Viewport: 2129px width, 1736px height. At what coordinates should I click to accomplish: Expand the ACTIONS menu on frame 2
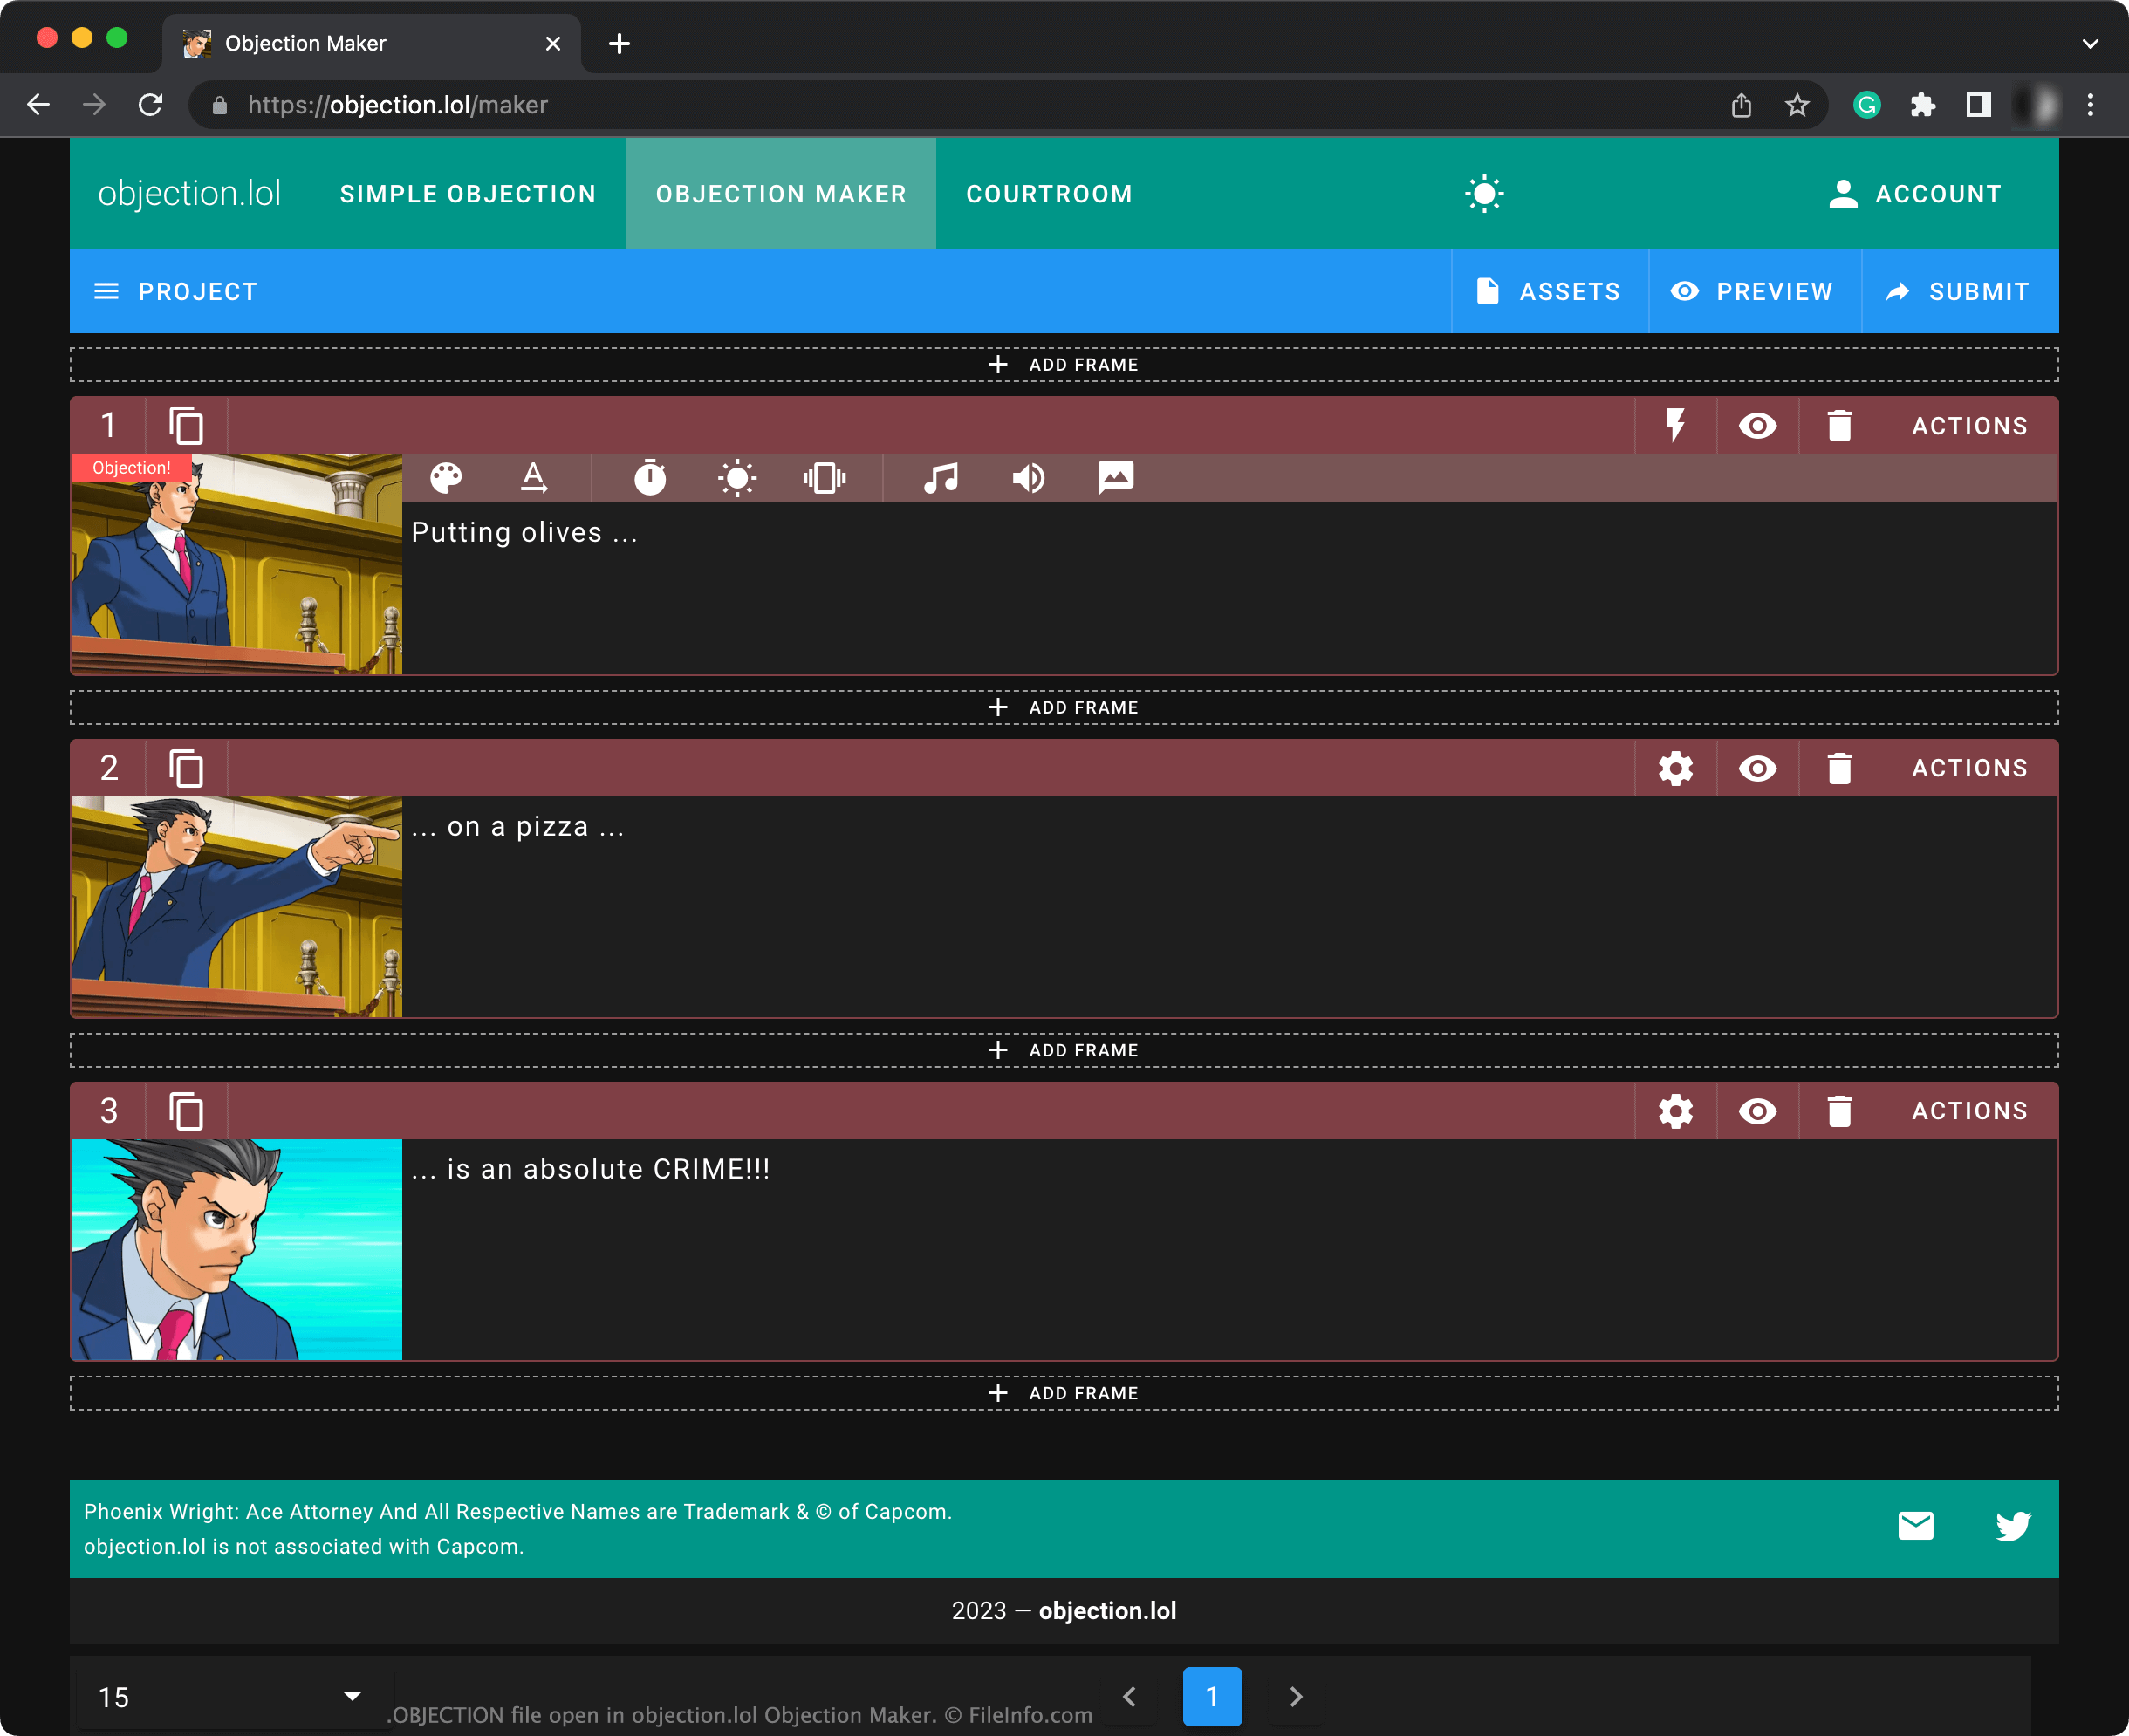point(1969,768)
